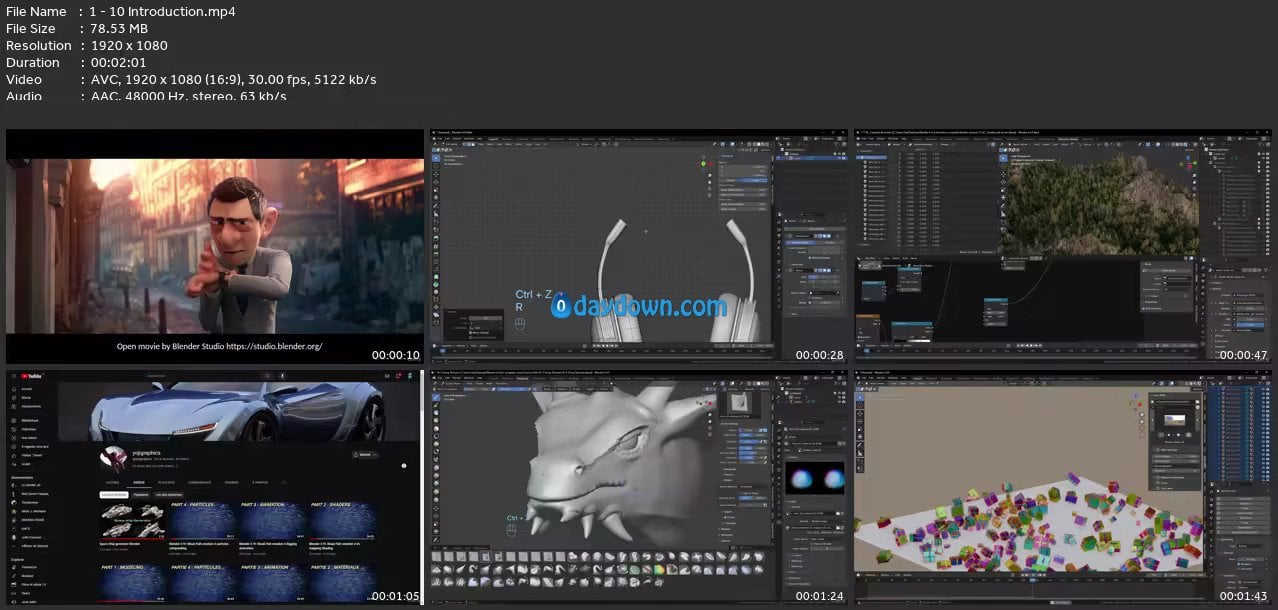Open the PART 2 : SHADERS video
This screenshot has width=1278, height=610.
[x=342, y=521]
